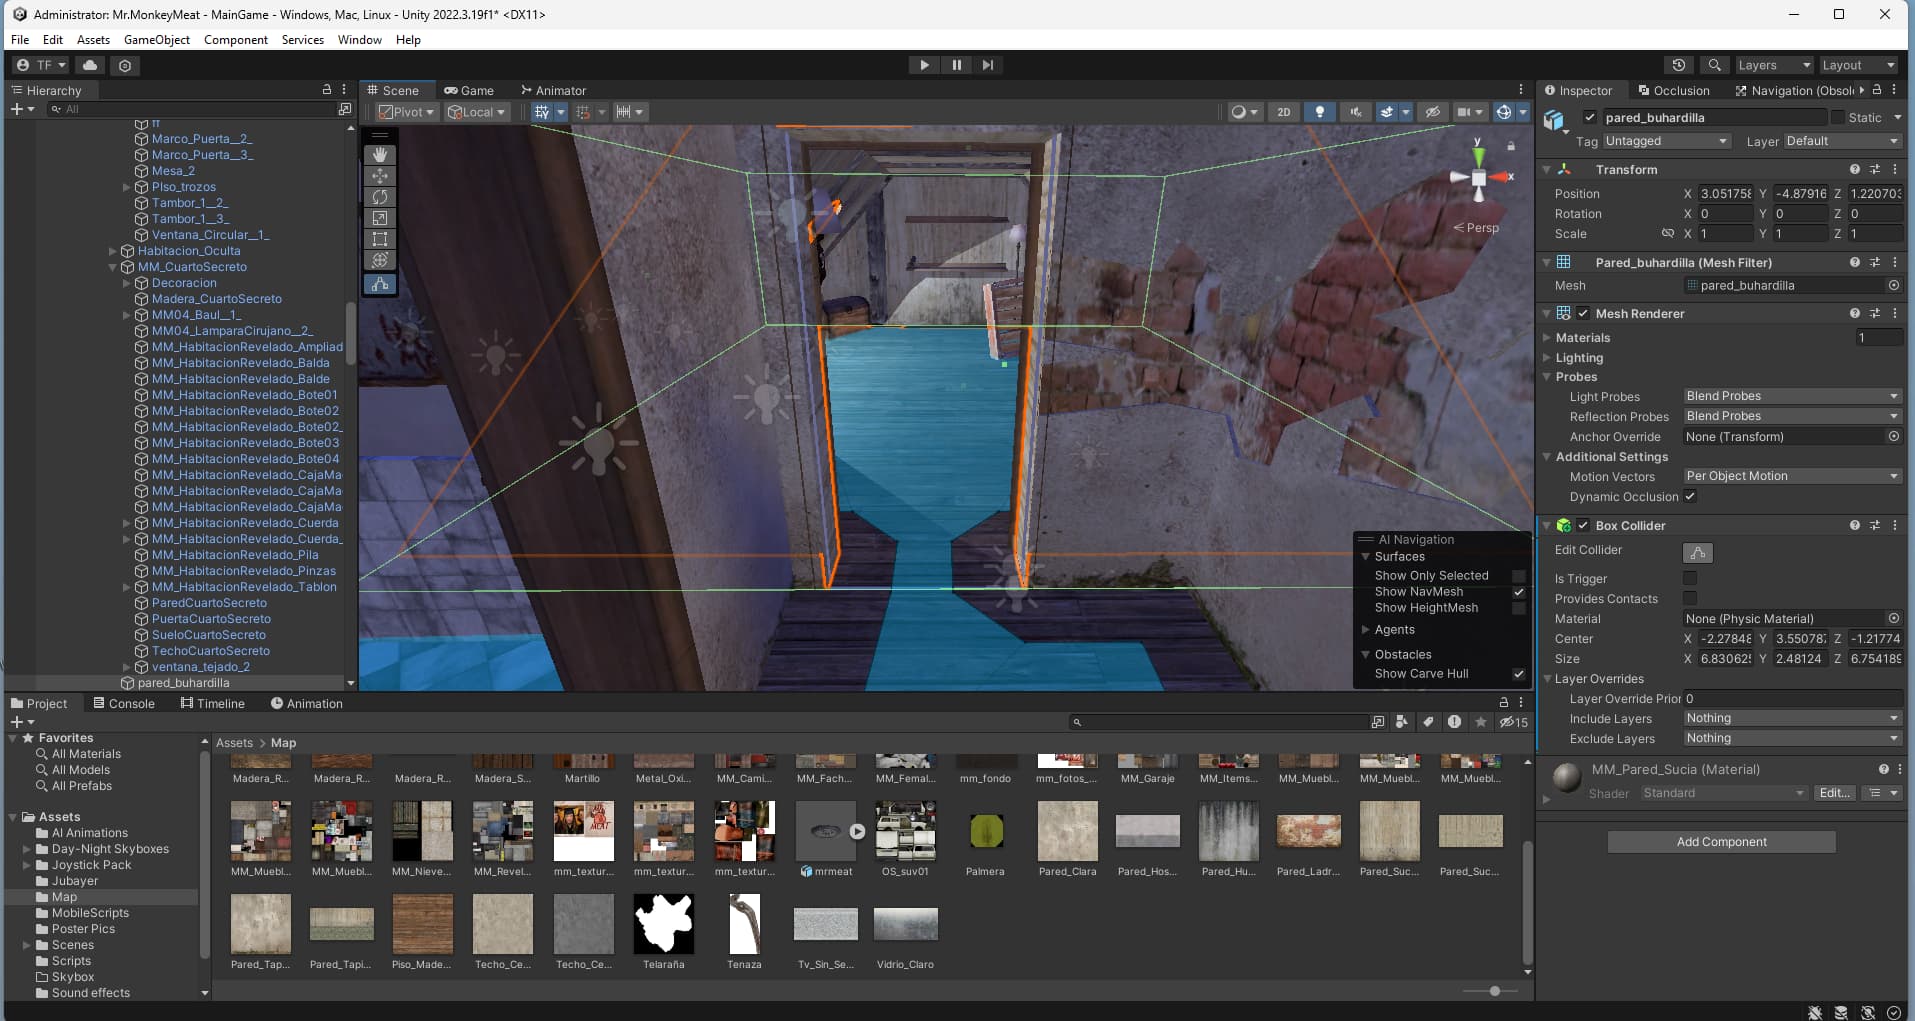Toggle scene lighting bulb icon
Screen dimensions: 1915x1021
(1320, 112)
